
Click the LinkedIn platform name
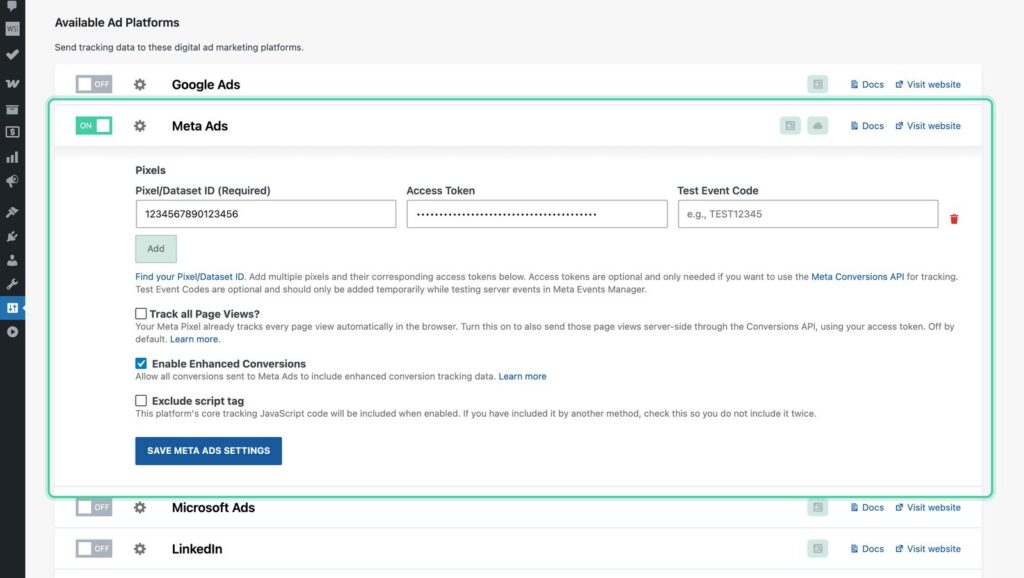pyautogui.click(x=197, y=549)
